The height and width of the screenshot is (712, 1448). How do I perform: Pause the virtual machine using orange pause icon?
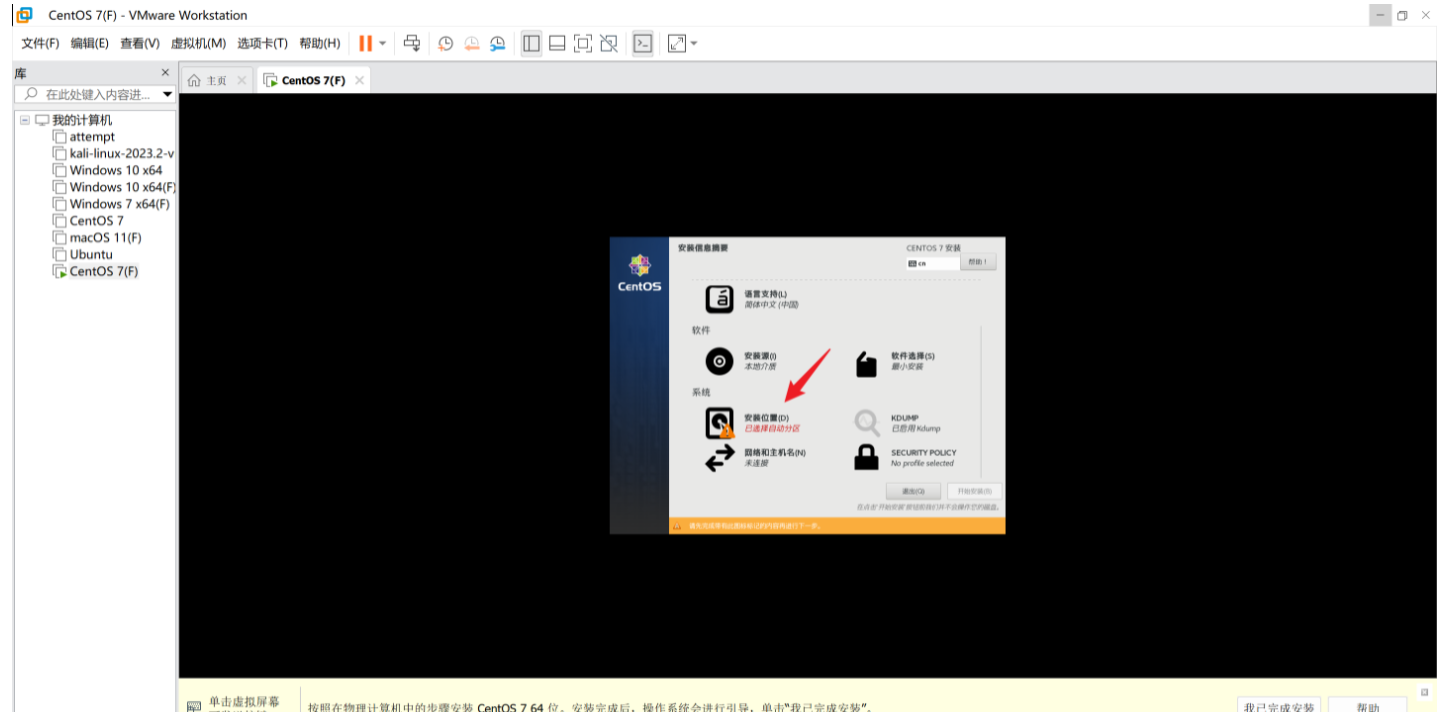366,43
